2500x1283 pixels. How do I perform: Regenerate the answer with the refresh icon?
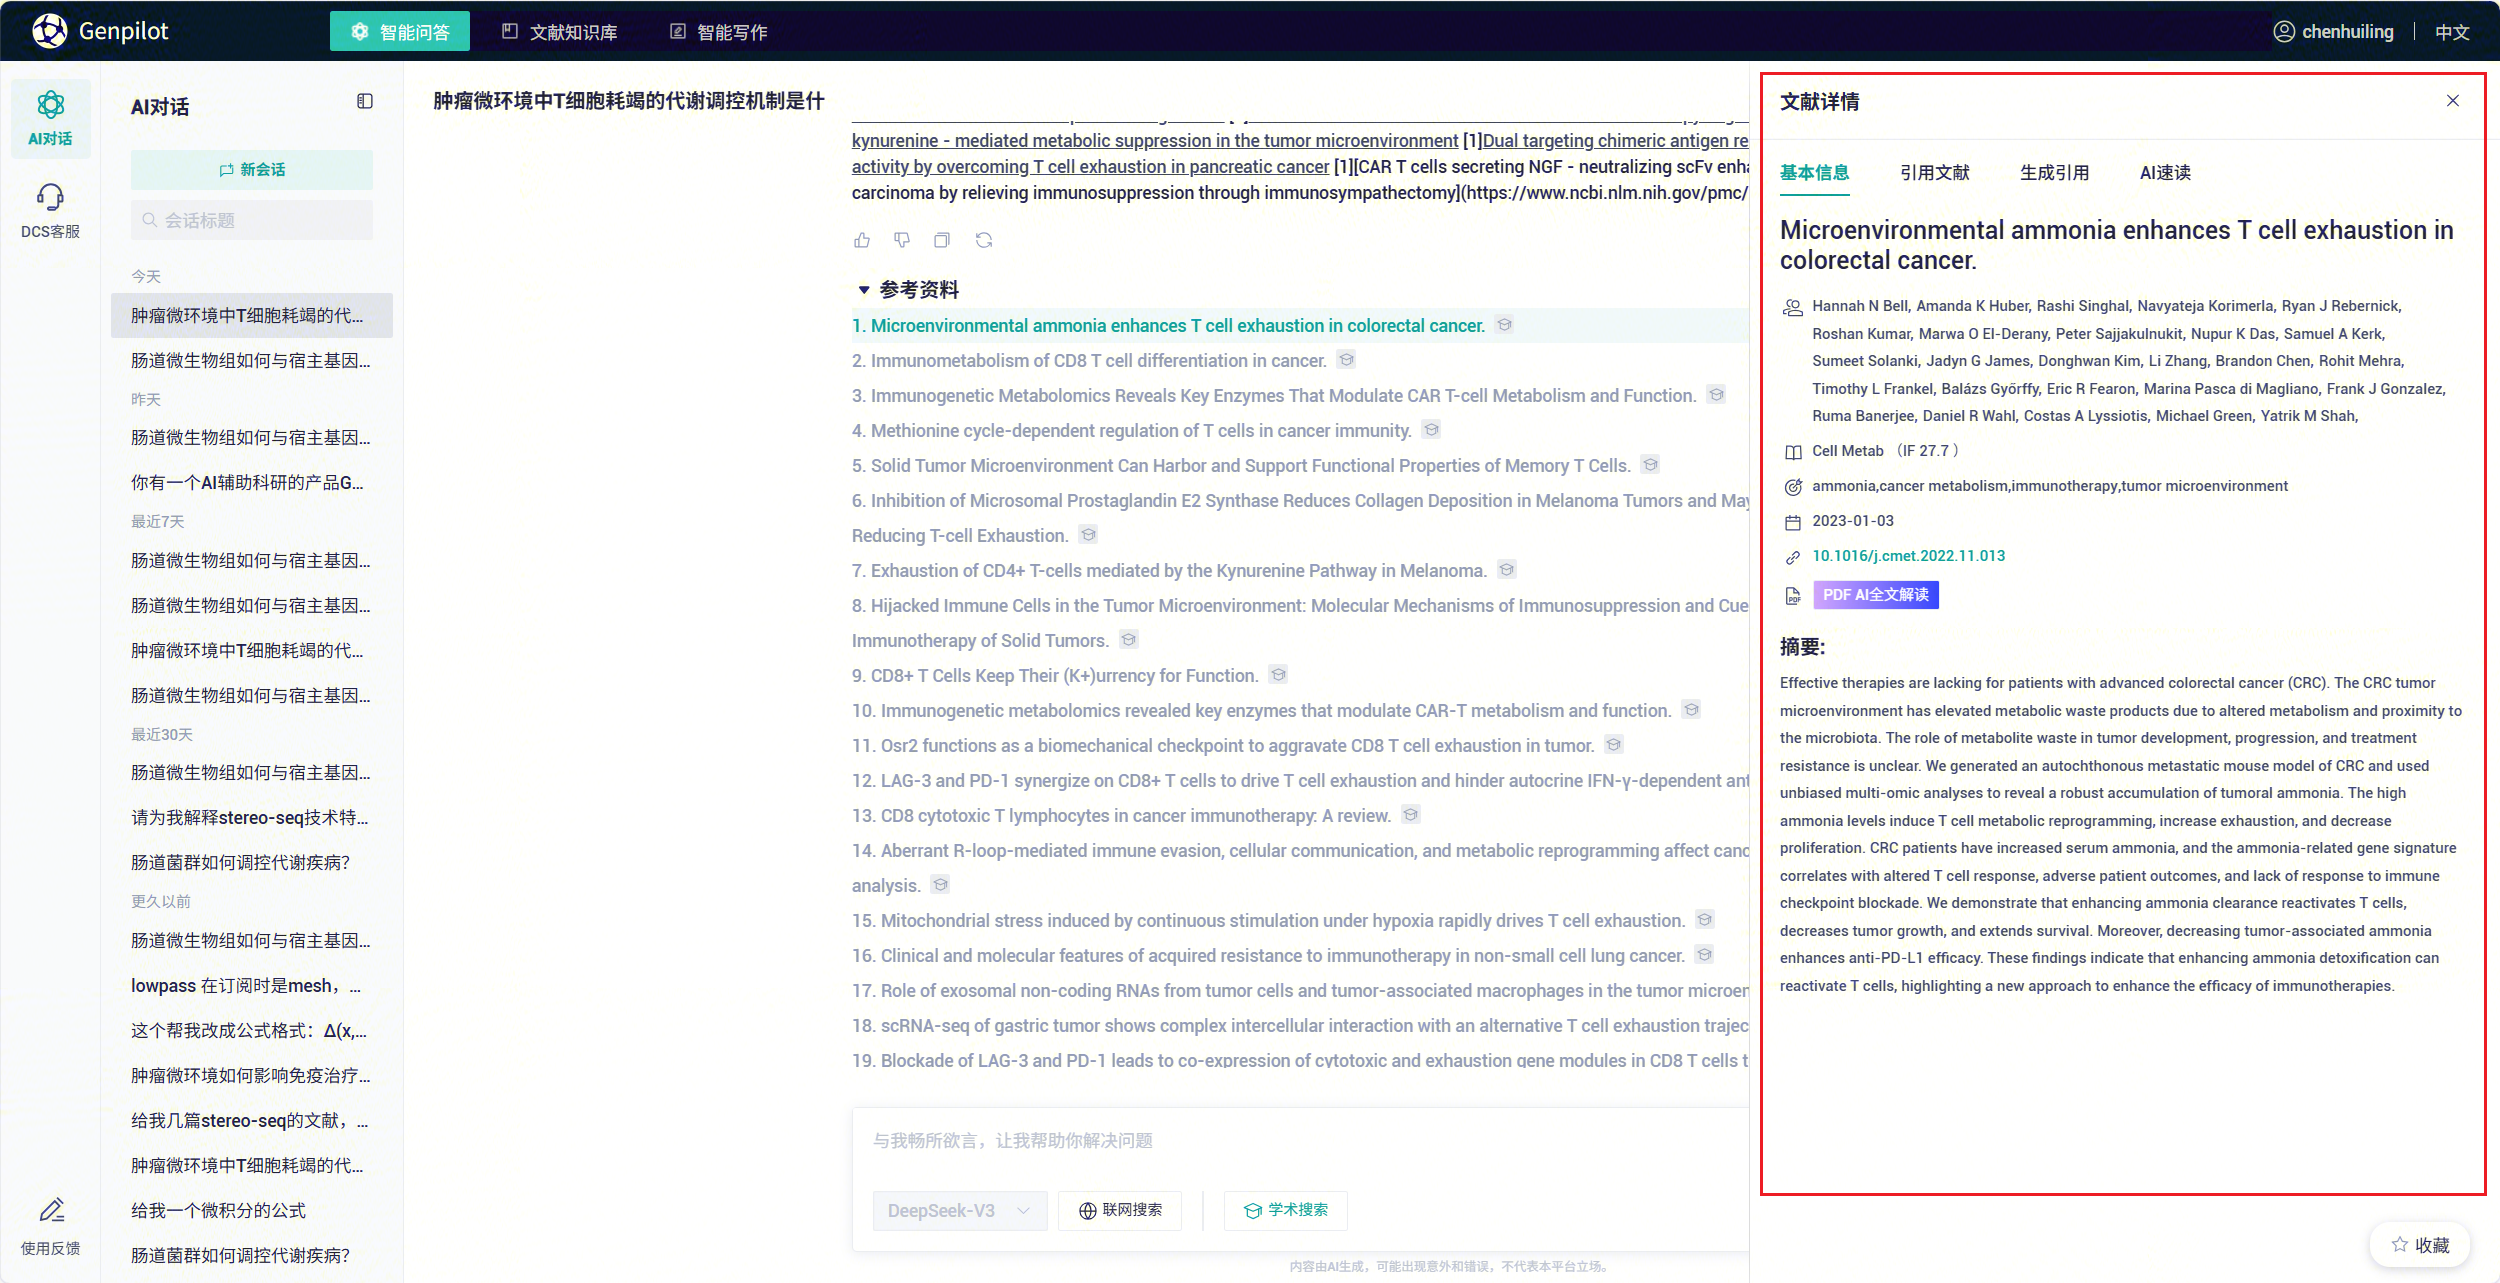point(984,240)
